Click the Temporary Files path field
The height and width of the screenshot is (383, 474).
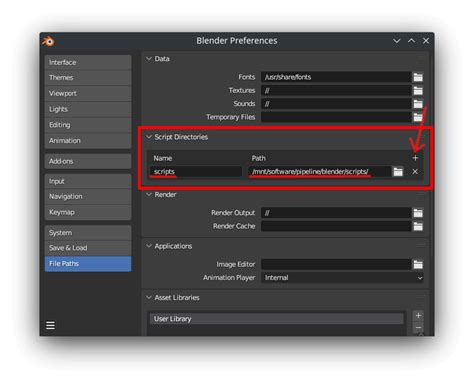[x=336, y=117]
